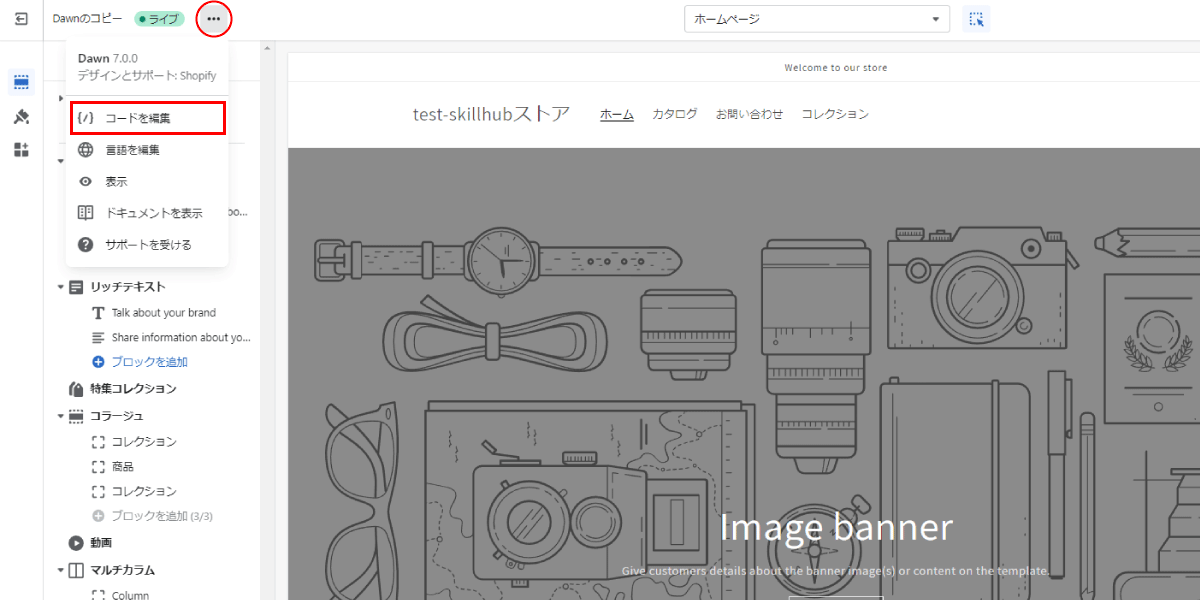This screenshot has width=1200, height=600.
Task: Select コードを編集 from the menu
Action: (147, 118)
